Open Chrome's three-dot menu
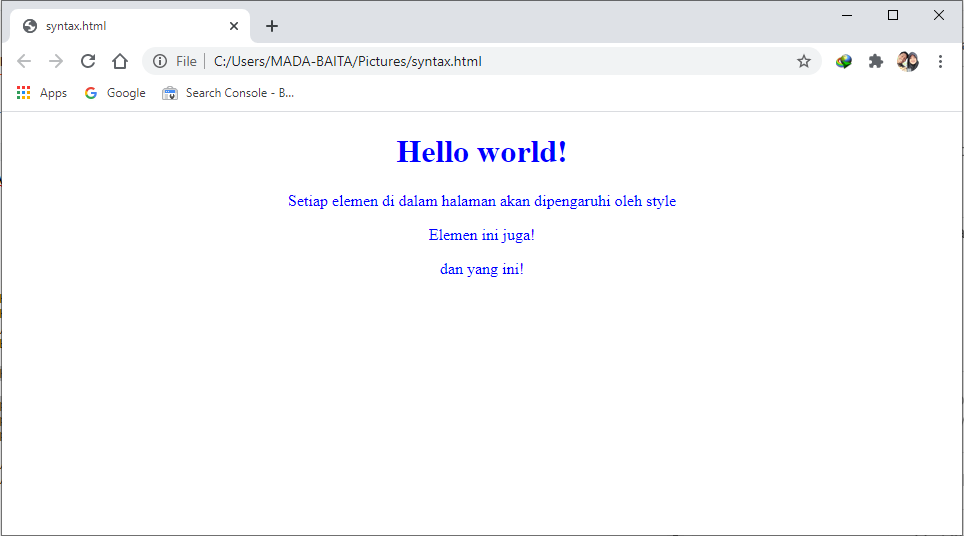This screenshot has height=536, width=964. pos(940,61)
